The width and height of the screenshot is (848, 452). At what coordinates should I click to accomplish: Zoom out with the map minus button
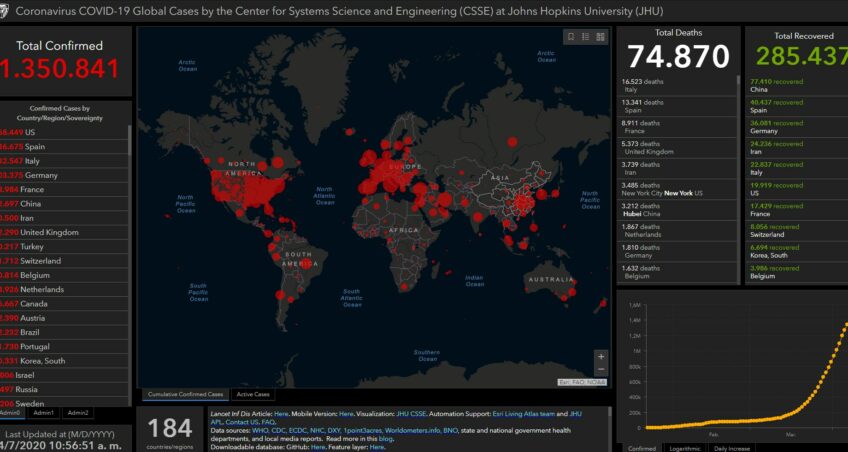(601, 370)
